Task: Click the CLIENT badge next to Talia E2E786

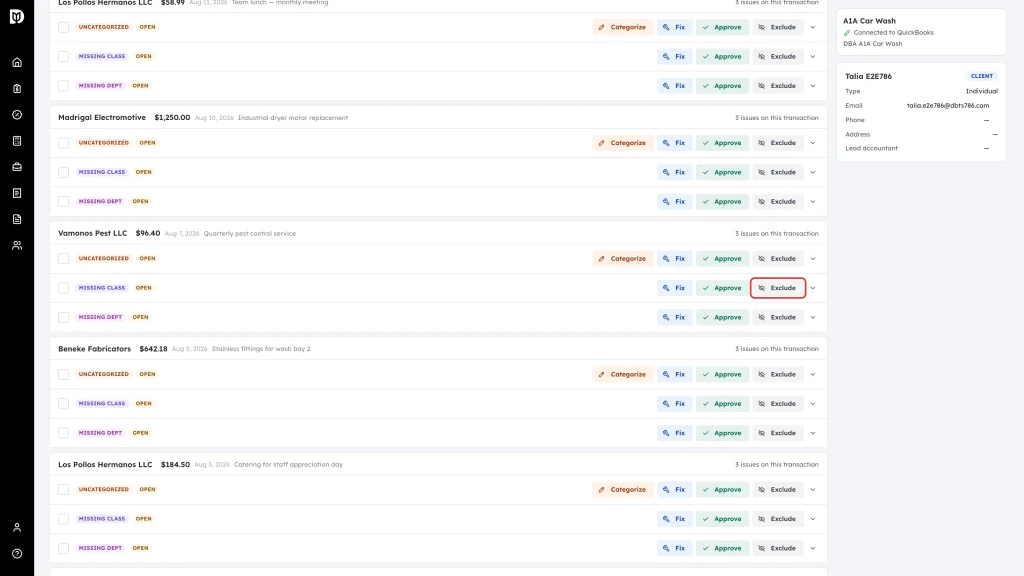Action: click(982, 76)
